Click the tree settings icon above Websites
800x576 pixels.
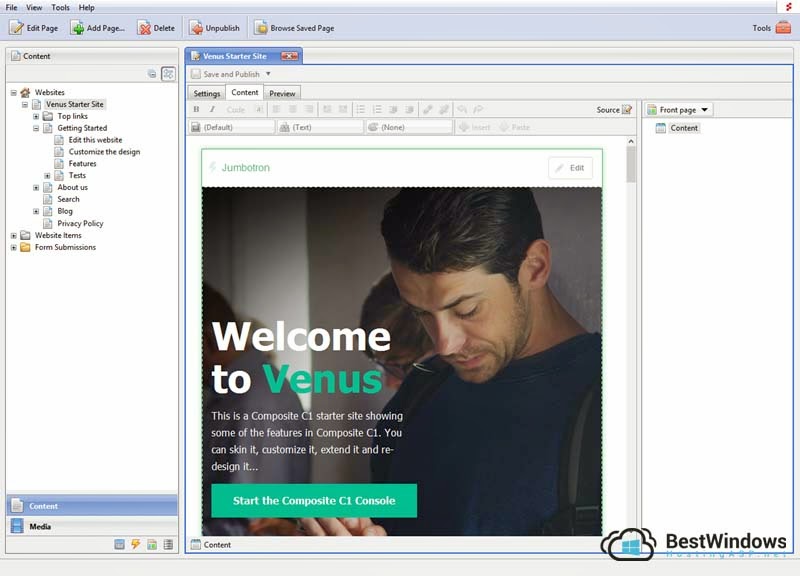168,74
